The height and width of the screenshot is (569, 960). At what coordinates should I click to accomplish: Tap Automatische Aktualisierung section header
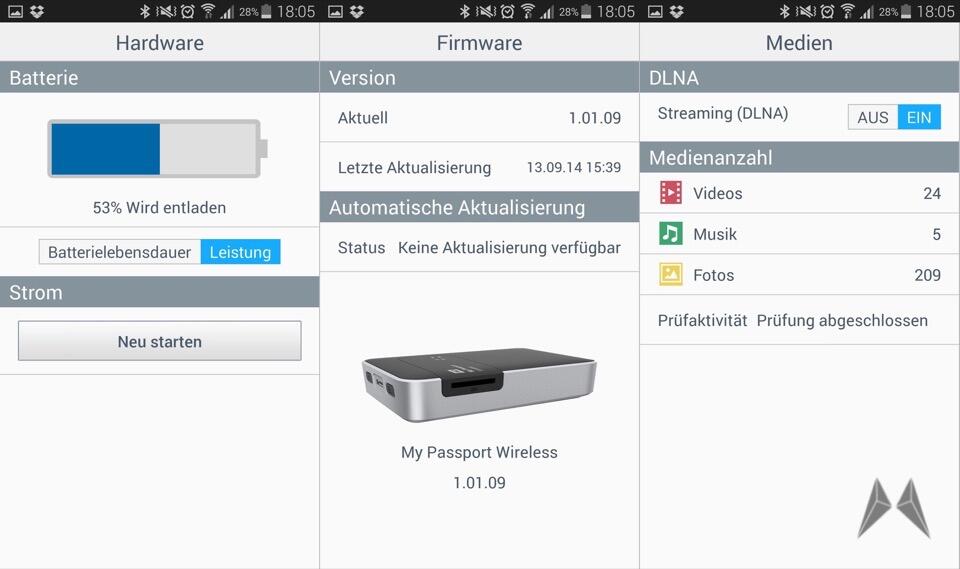479,207
